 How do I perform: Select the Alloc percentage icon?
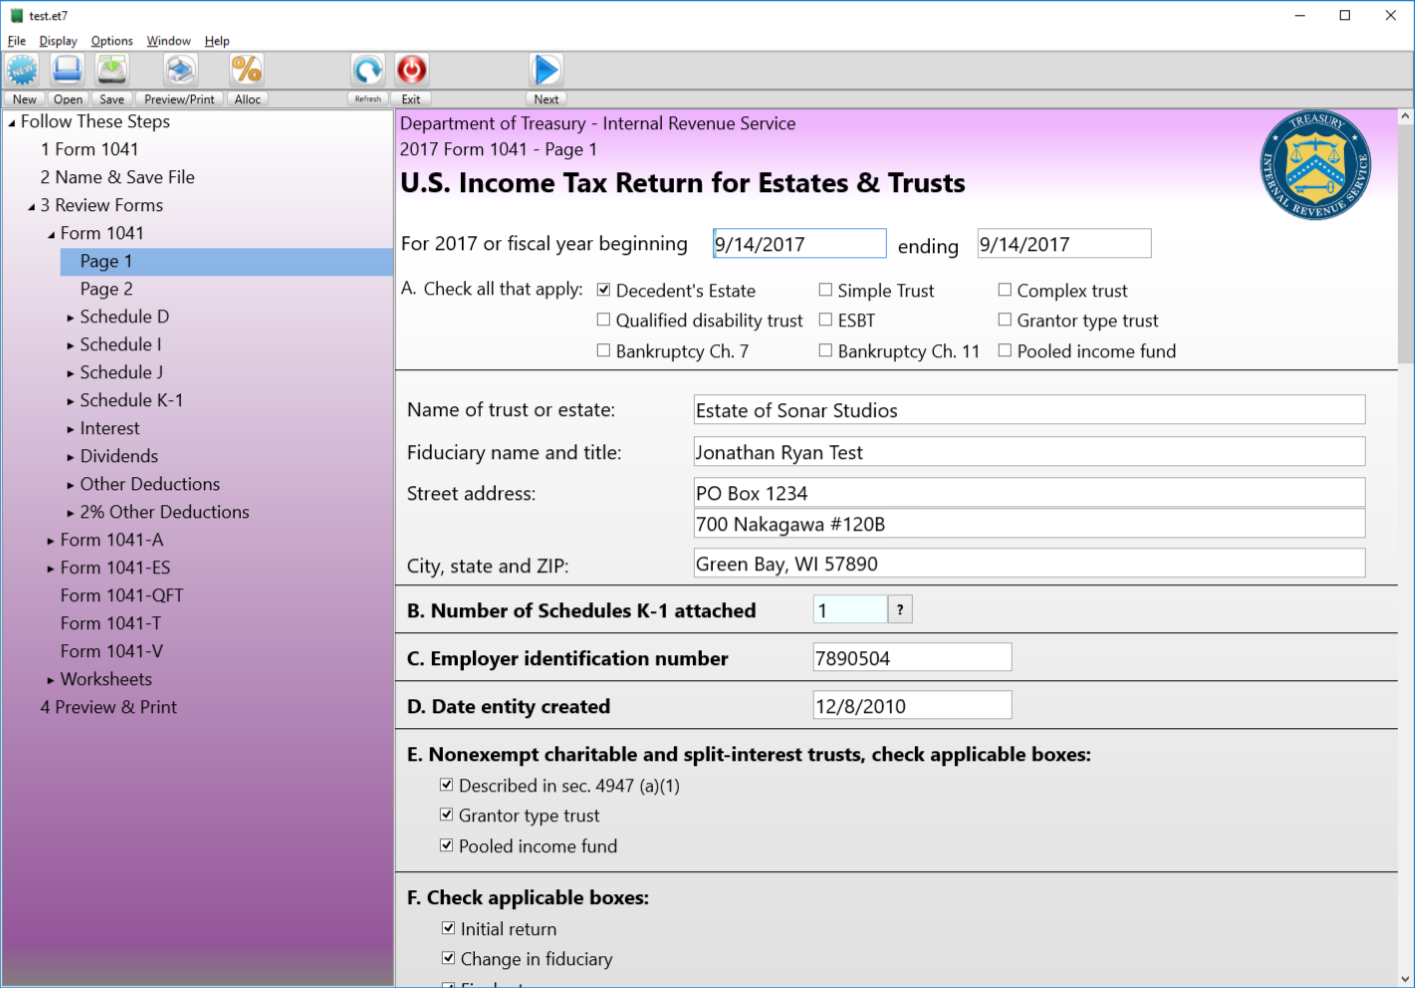point(247,70)
